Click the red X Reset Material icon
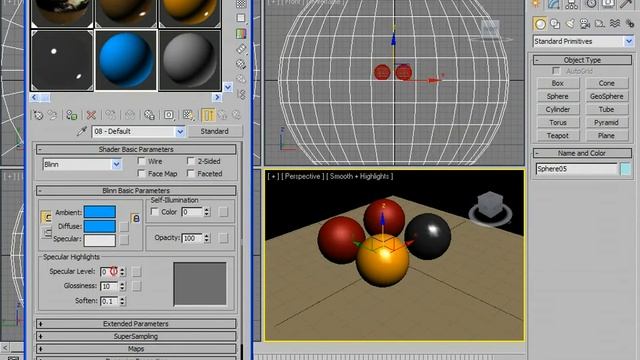Viewport: 640px width, 360px height. click(x=91, y=115)
